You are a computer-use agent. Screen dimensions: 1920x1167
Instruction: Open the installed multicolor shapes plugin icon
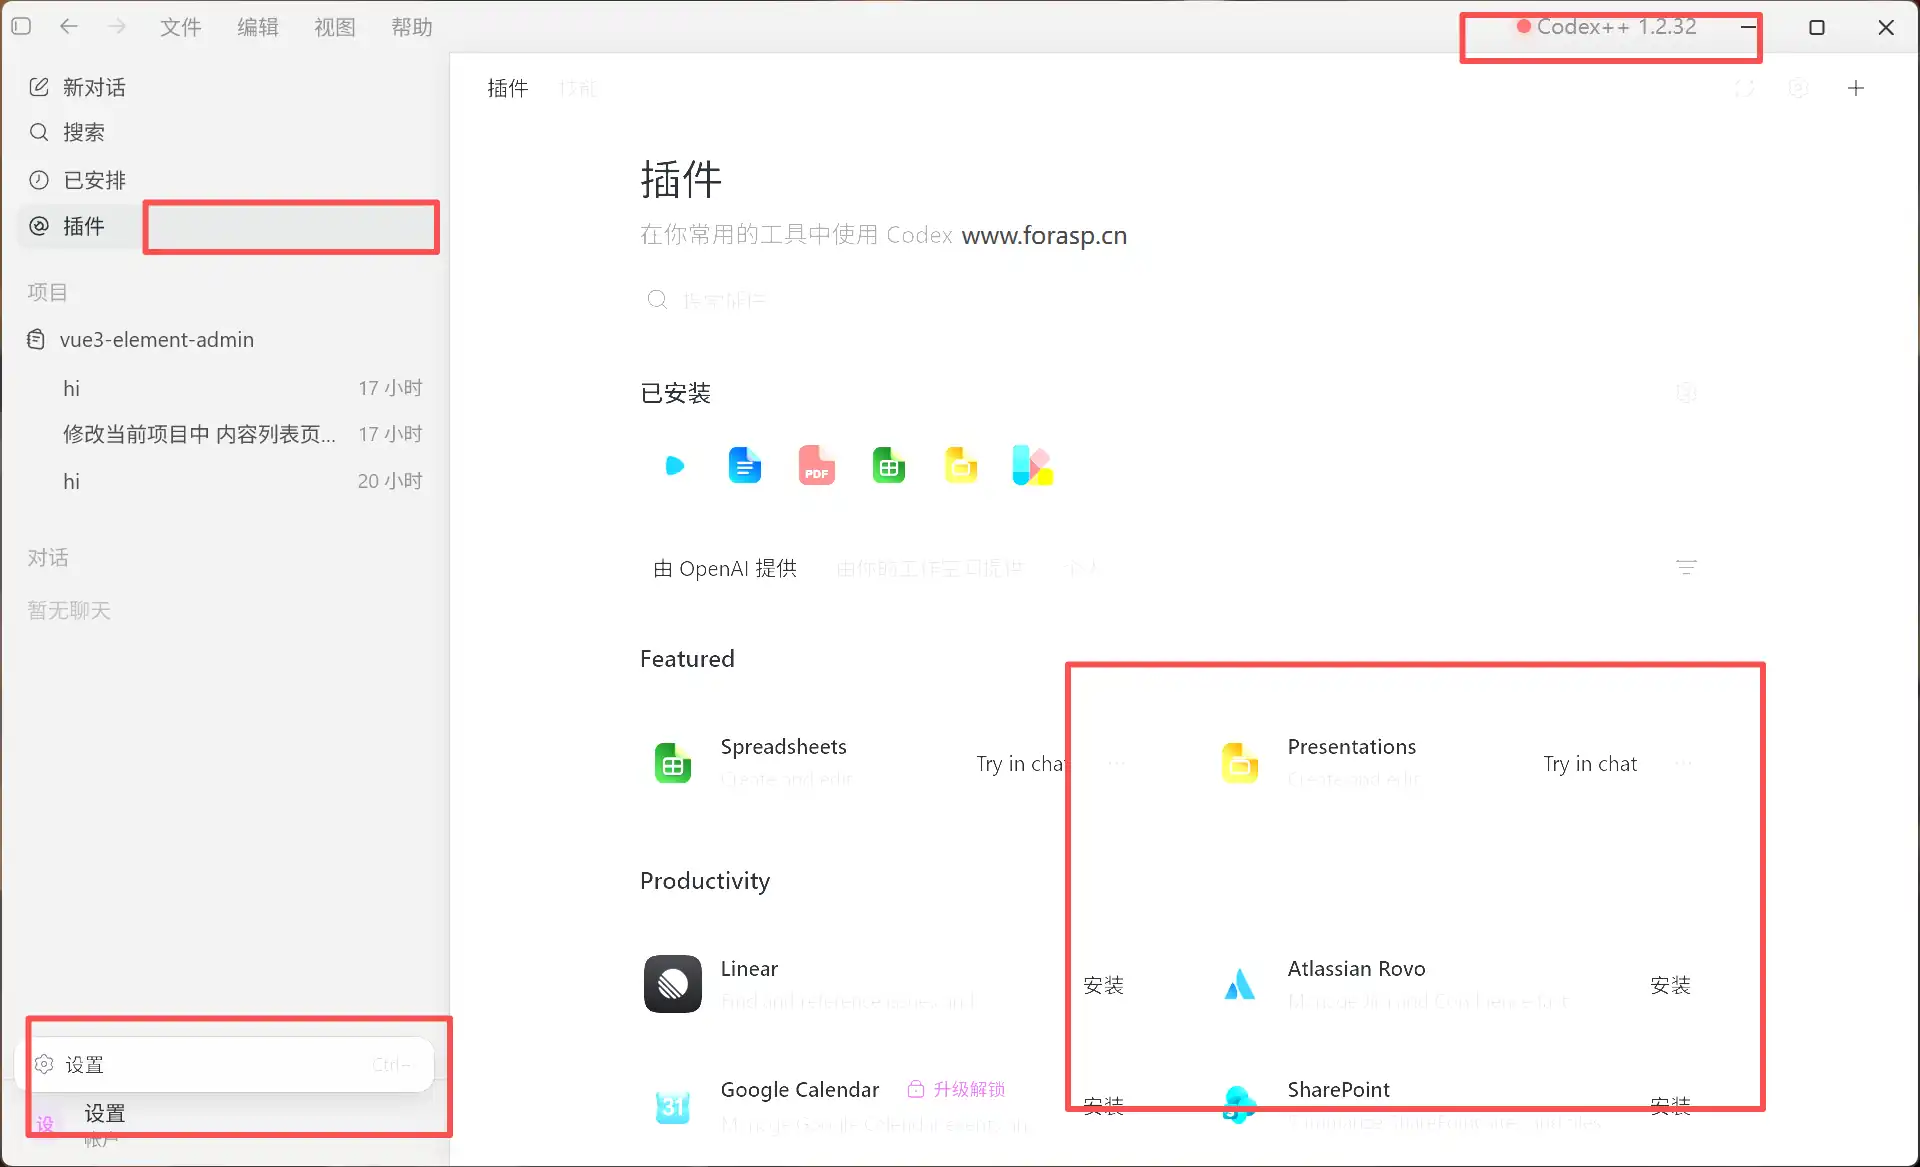tap(1032, 465)
